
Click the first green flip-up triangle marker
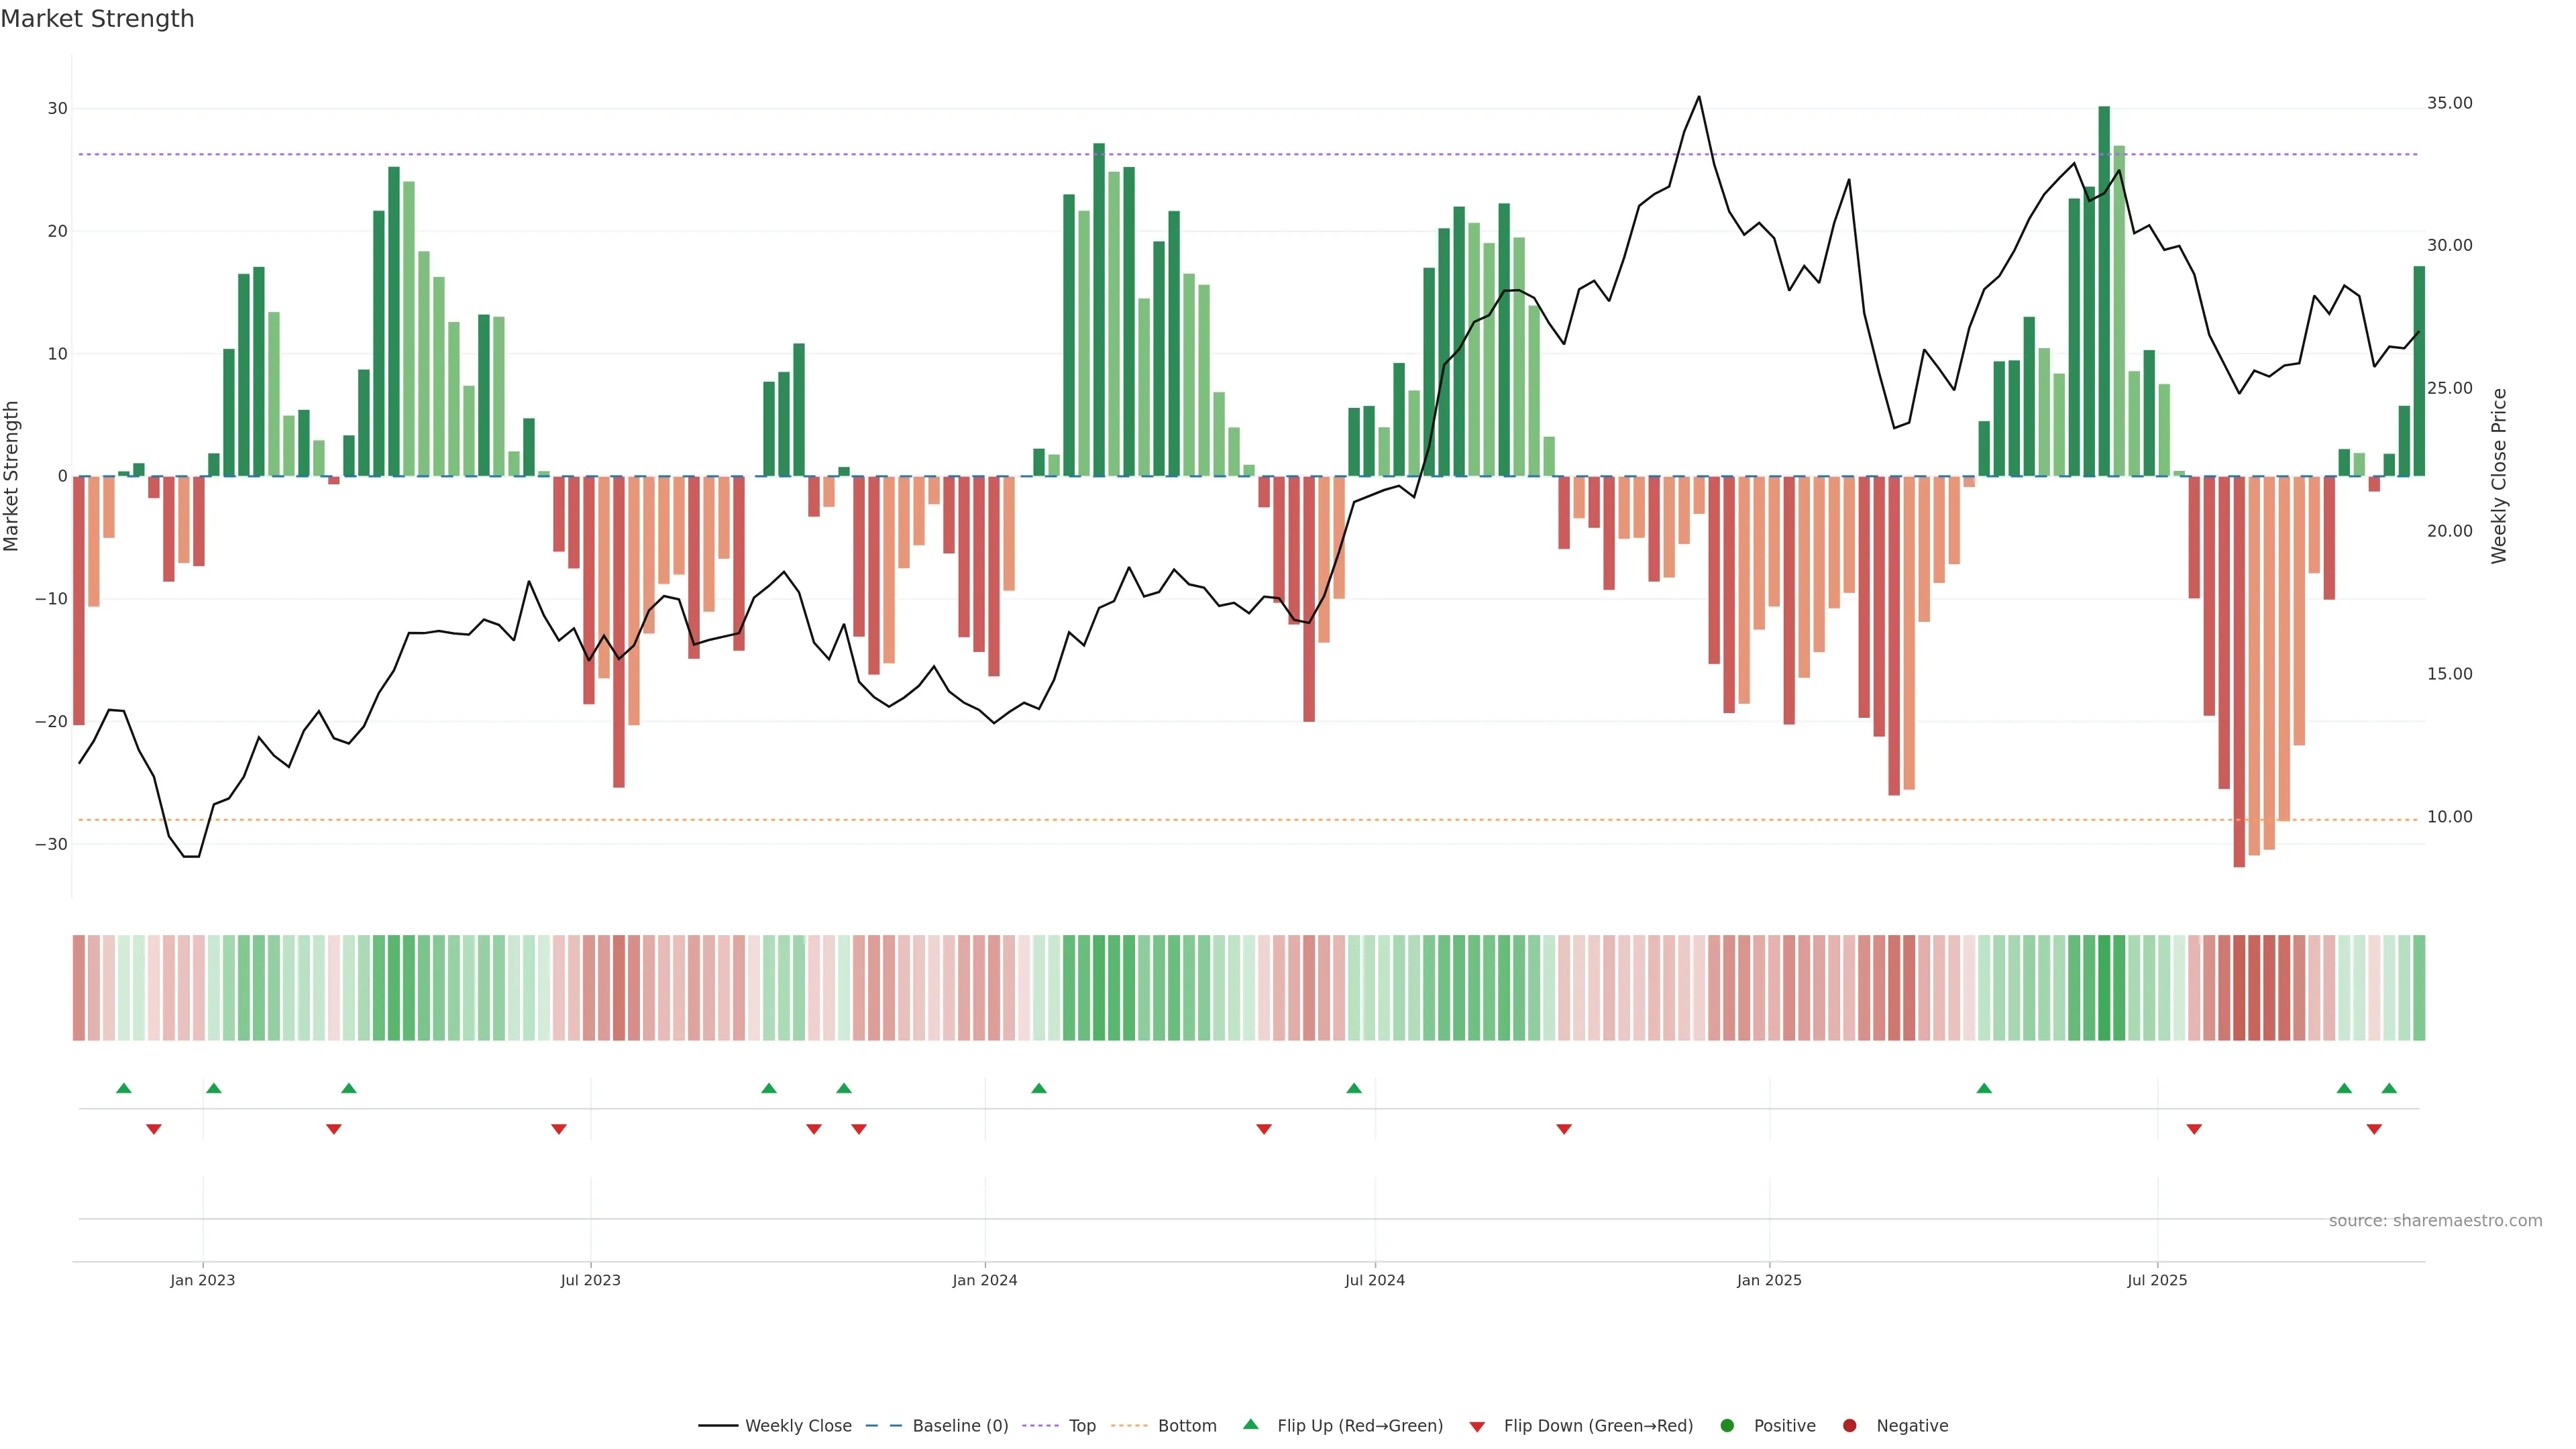pos(124,1088)
